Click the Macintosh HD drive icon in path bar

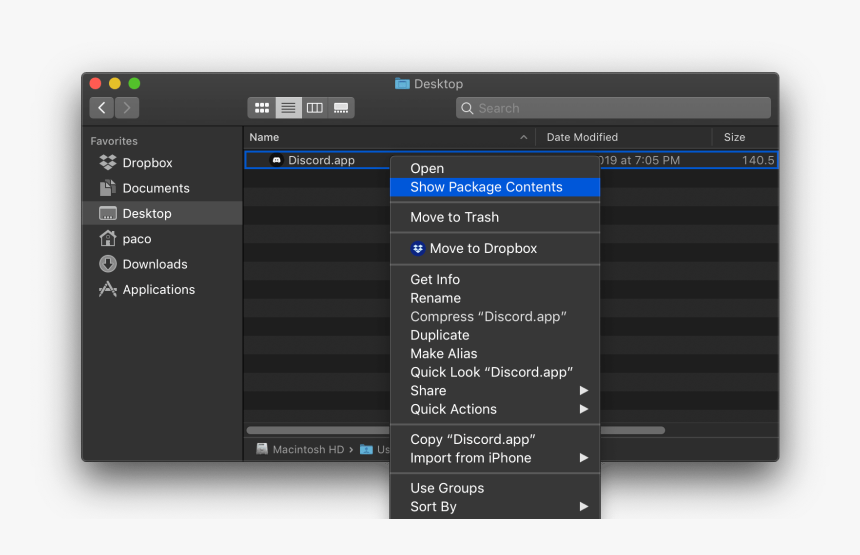[x=262, y=449]
